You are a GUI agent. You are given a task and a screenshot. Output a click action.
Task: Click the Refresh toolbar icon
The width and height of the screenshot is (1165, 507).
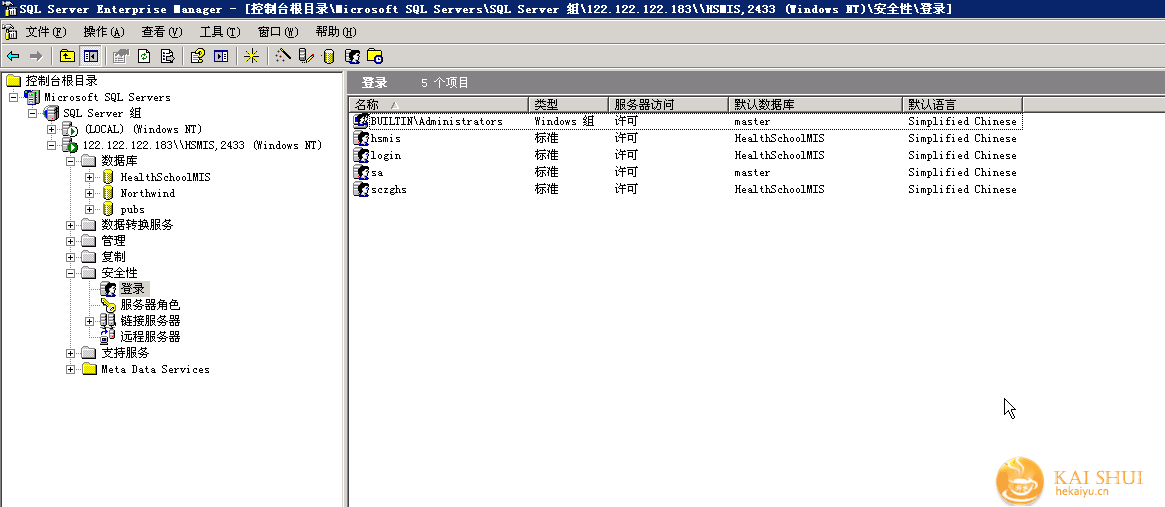144,56
